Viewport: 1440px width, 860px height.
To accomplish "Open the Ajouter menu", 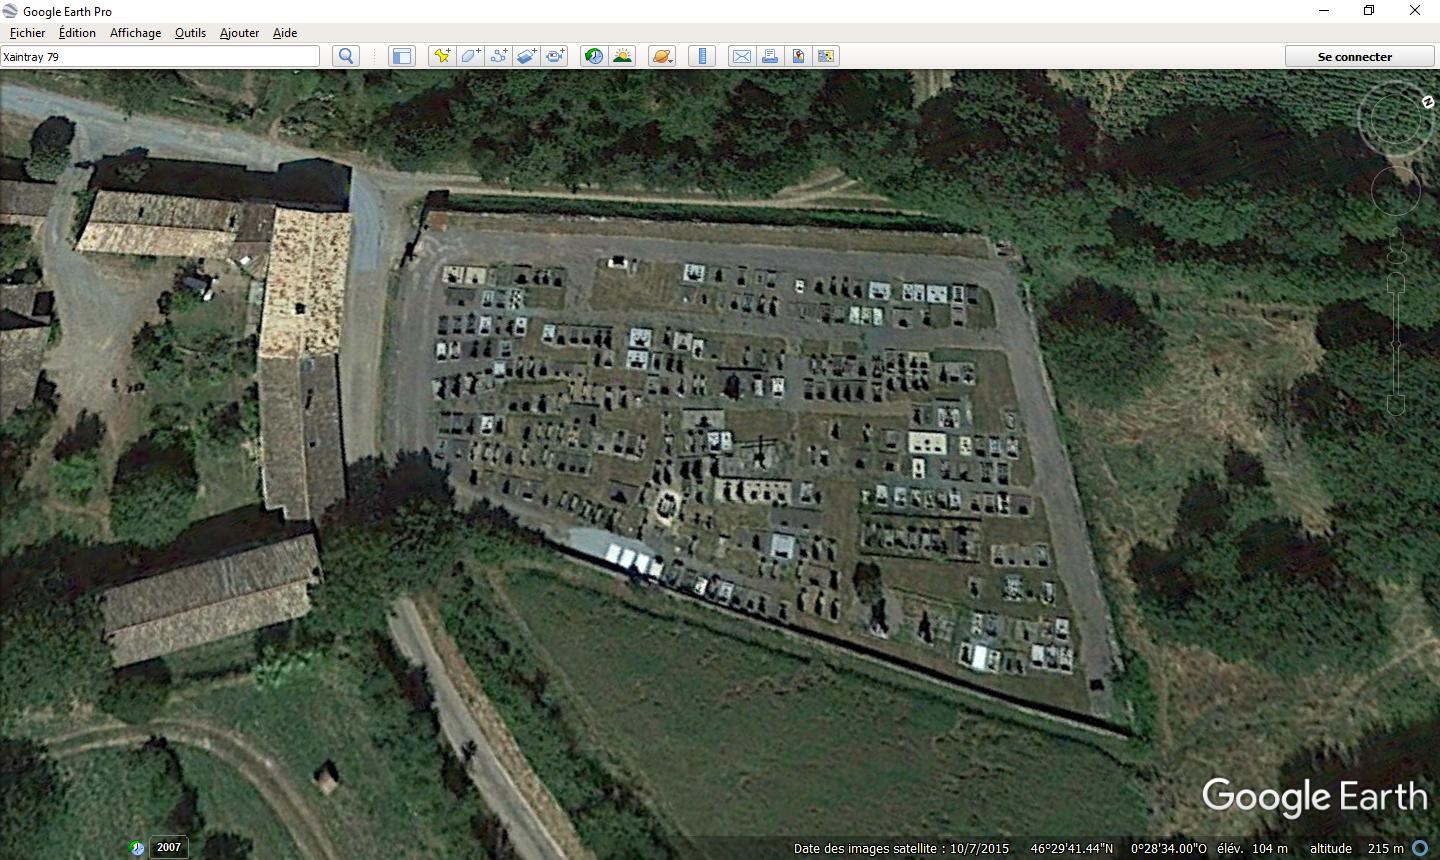I will (x=239, y=33).
